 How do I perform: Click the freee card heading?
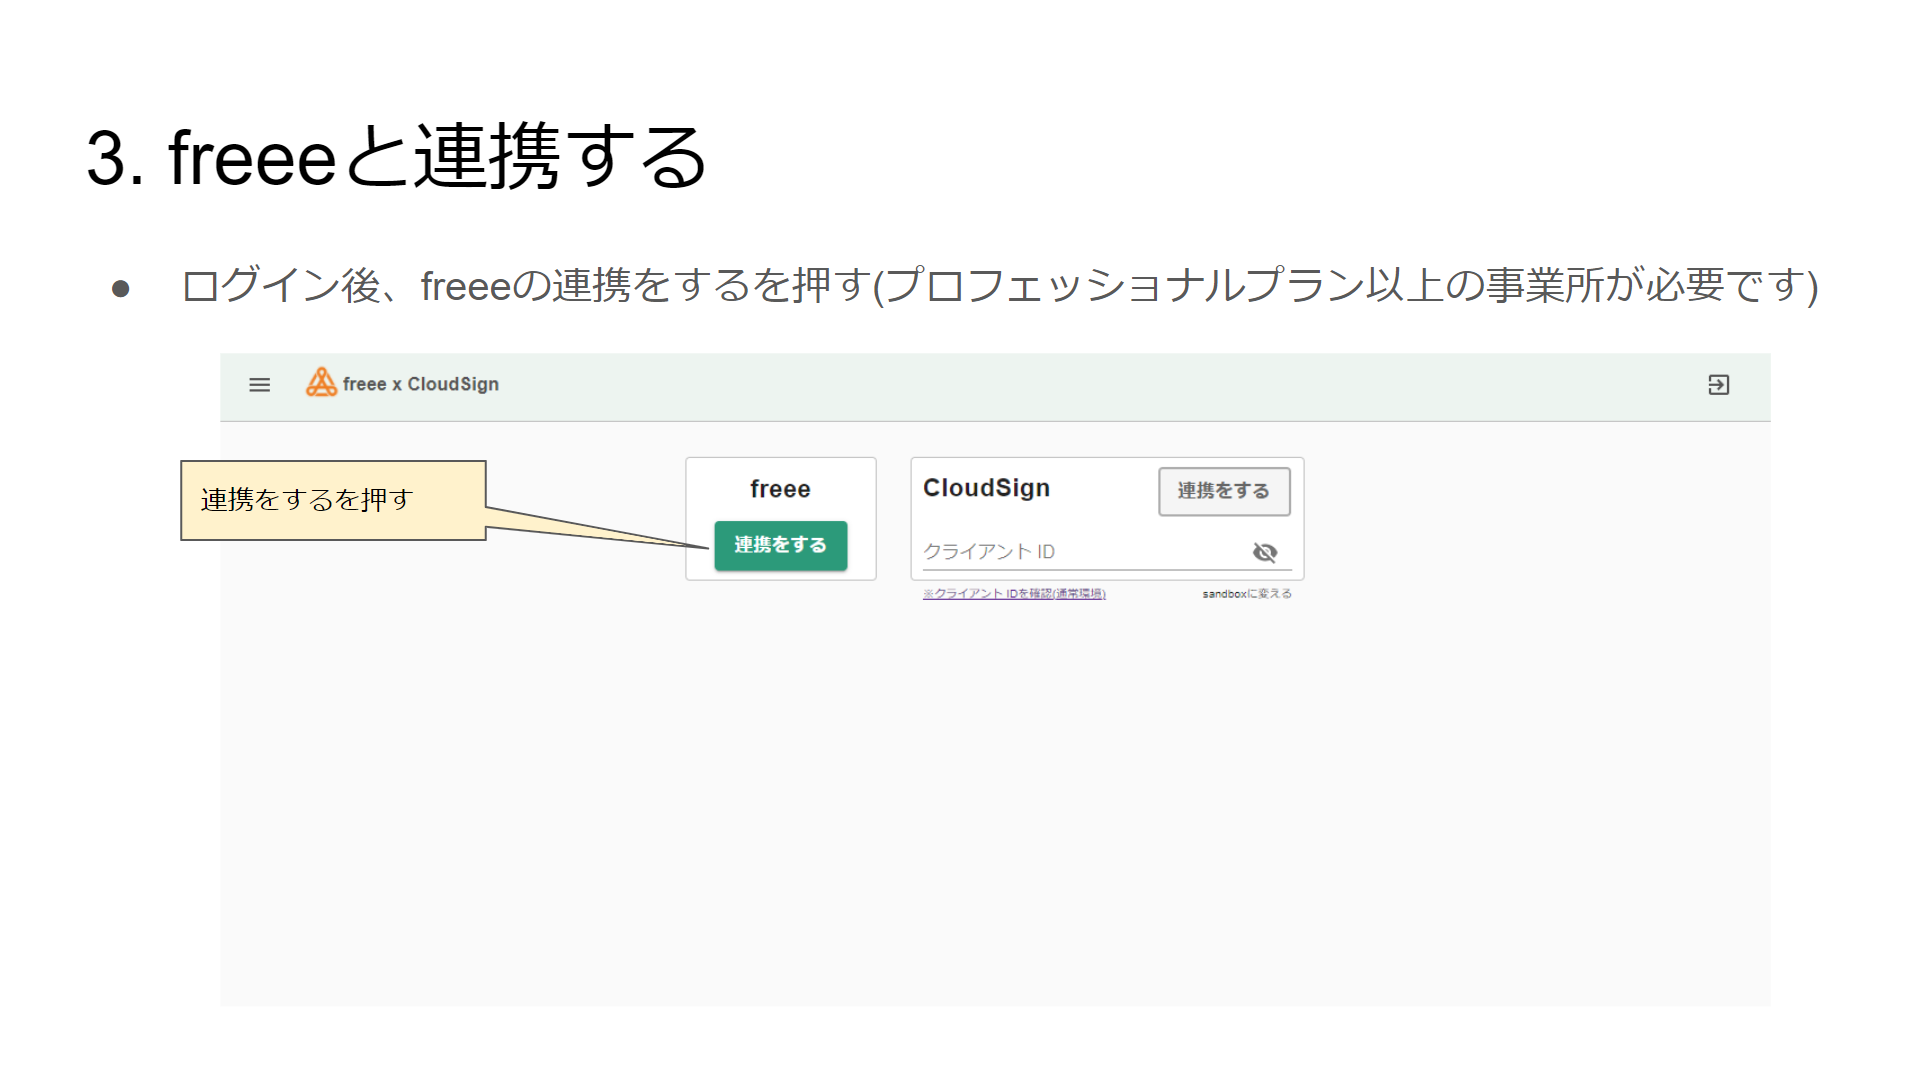(780, 489)
